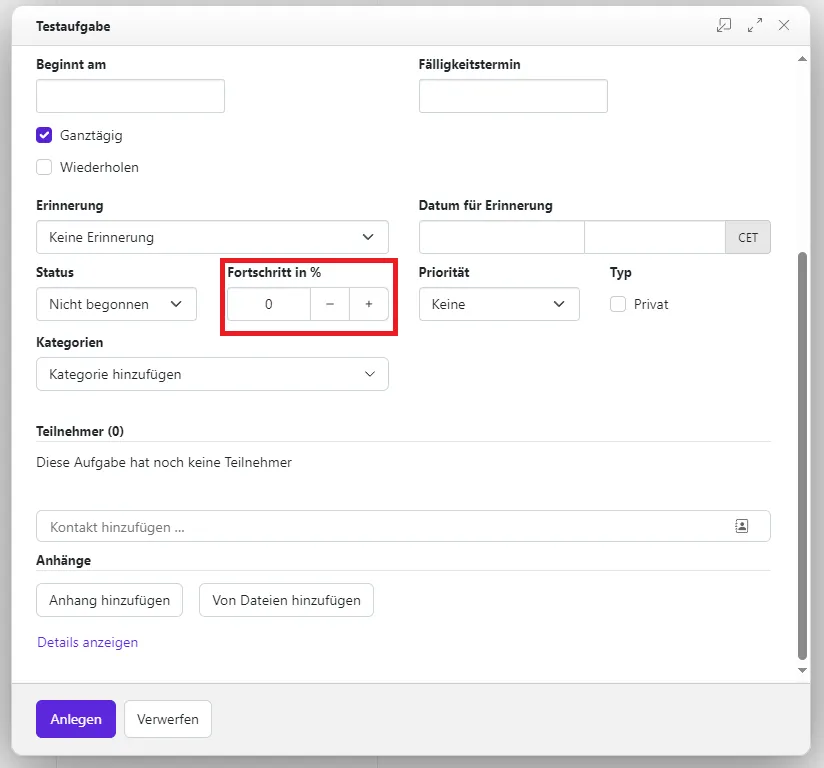Open the Priorität dropdown
The image size is (824, 768).
(x=498, y=304)
